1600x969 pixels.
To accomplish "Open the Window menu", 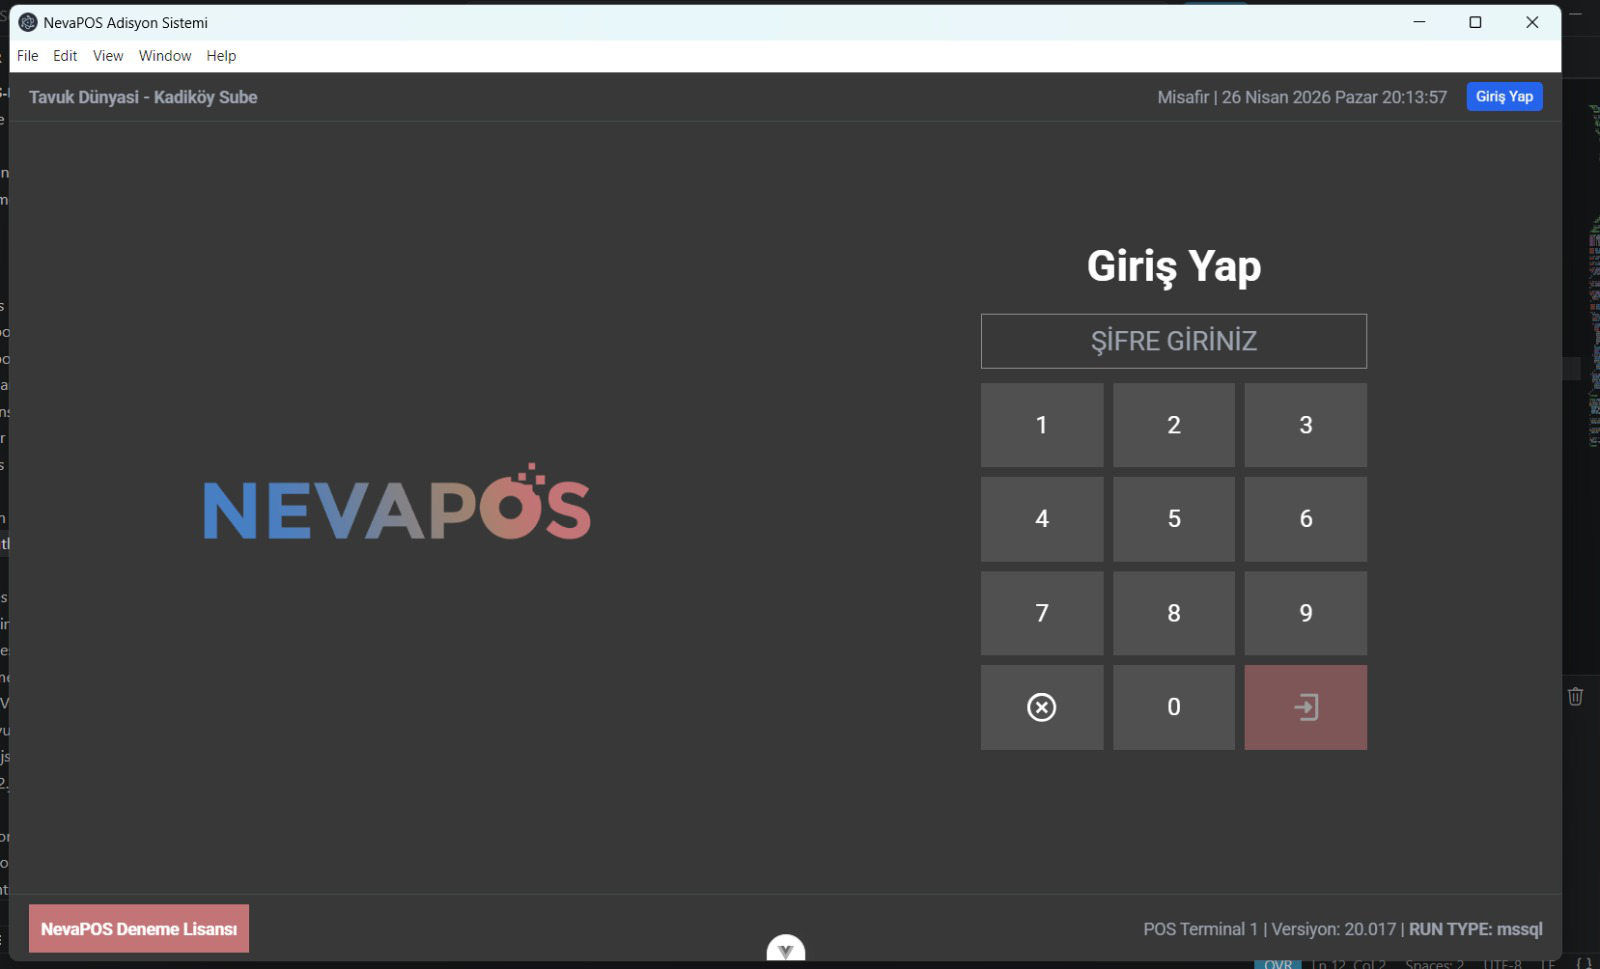I will coord(165,56).
